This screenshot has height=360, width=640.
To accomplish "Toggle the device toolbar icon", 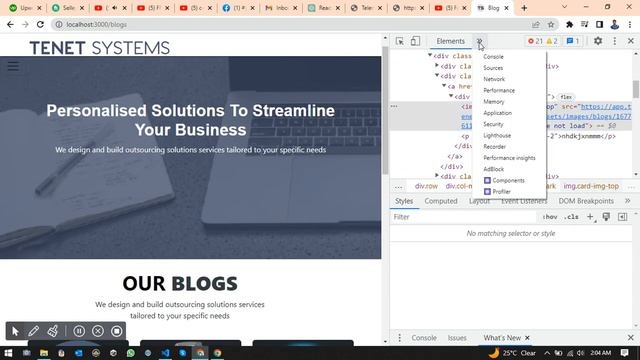I will point(415,41).
